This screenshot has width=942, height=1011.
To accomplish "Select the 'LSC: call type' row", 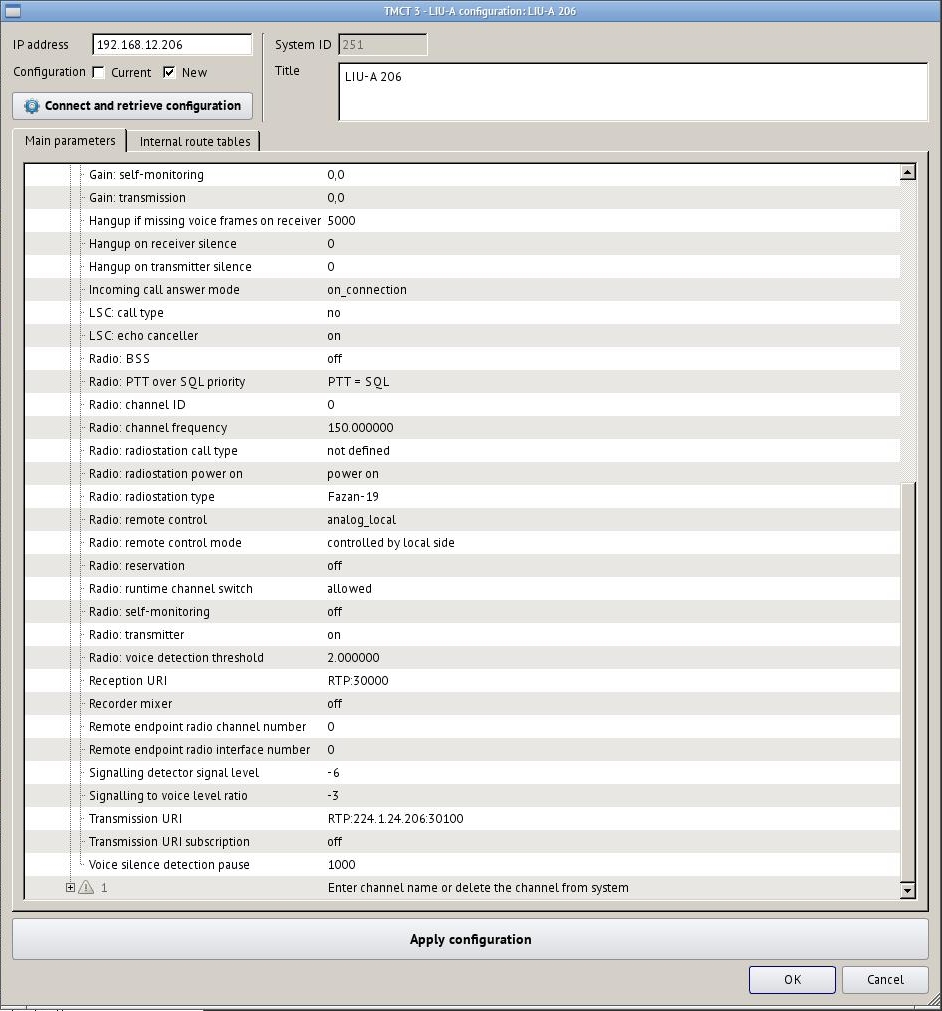I will pos(462,313).
